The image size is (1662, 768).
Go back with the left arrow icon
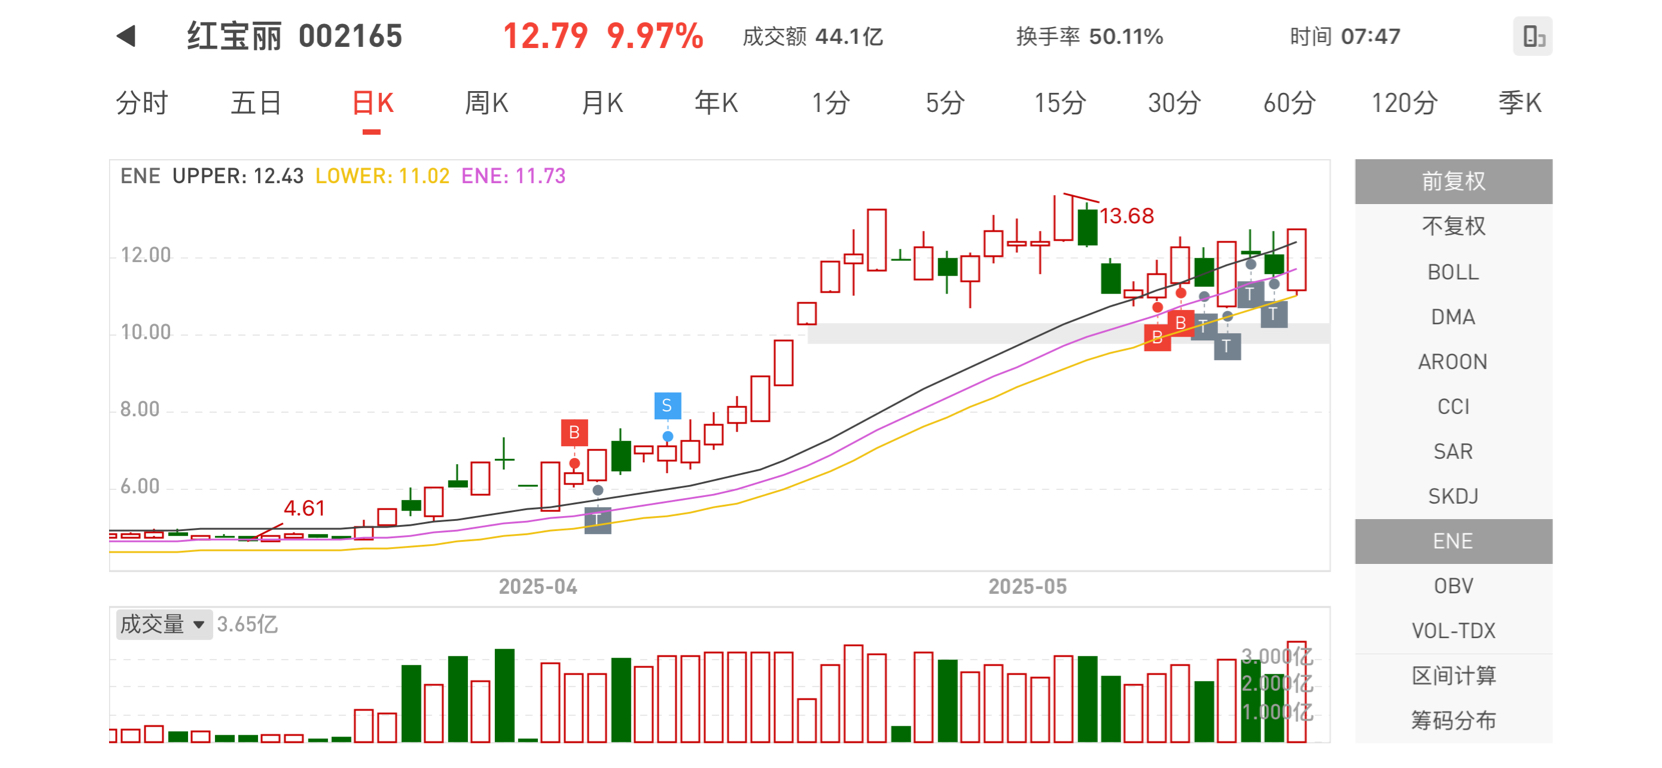coord(126,37)
